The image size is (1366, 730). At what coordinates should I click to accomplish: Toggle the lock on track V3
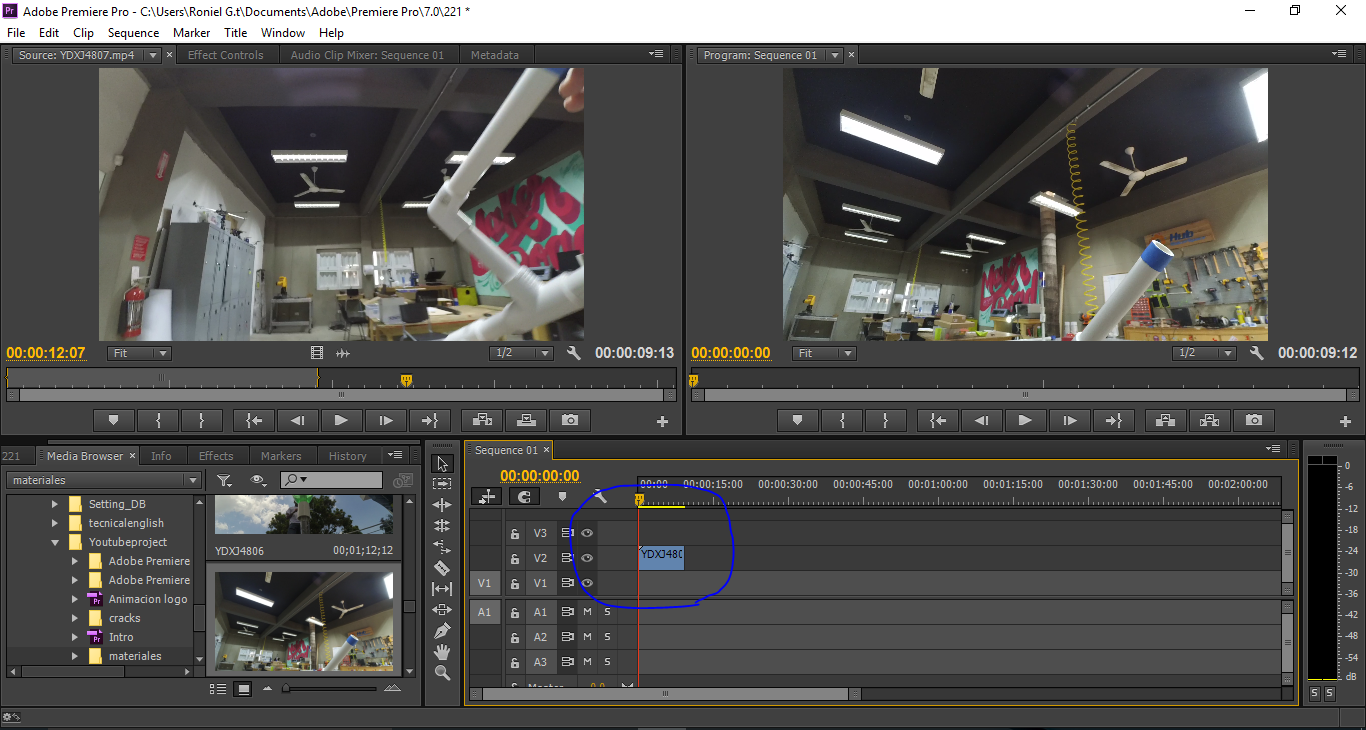[x=515, y=534]
